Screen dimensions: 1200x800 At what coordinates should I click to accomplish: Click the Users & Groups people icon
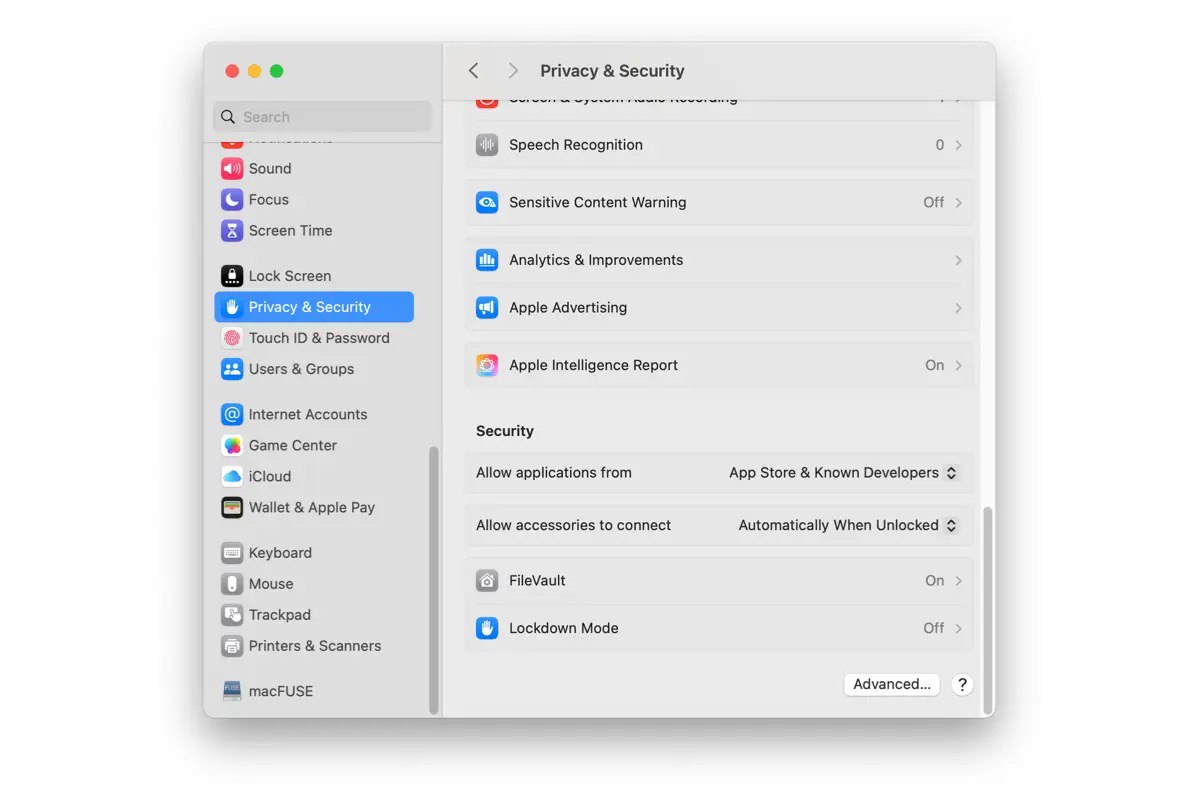232,369
